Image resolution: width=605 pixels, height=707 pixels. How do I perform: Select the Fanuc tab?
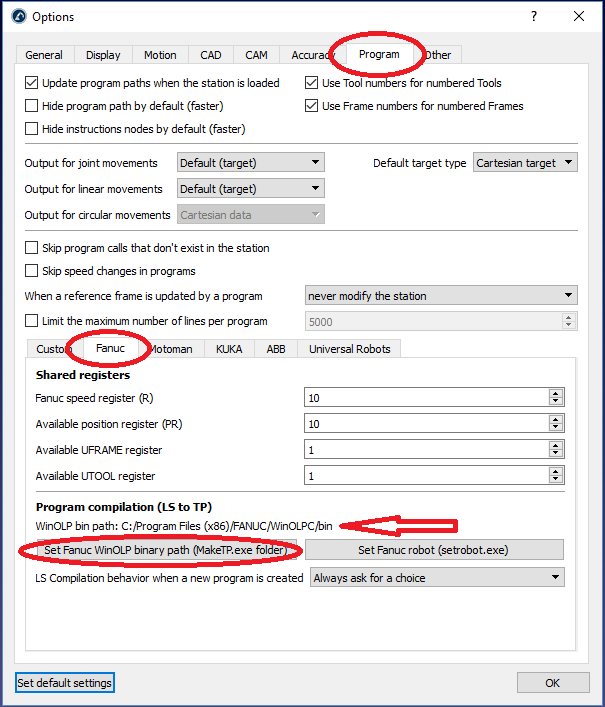coord(110,348)
